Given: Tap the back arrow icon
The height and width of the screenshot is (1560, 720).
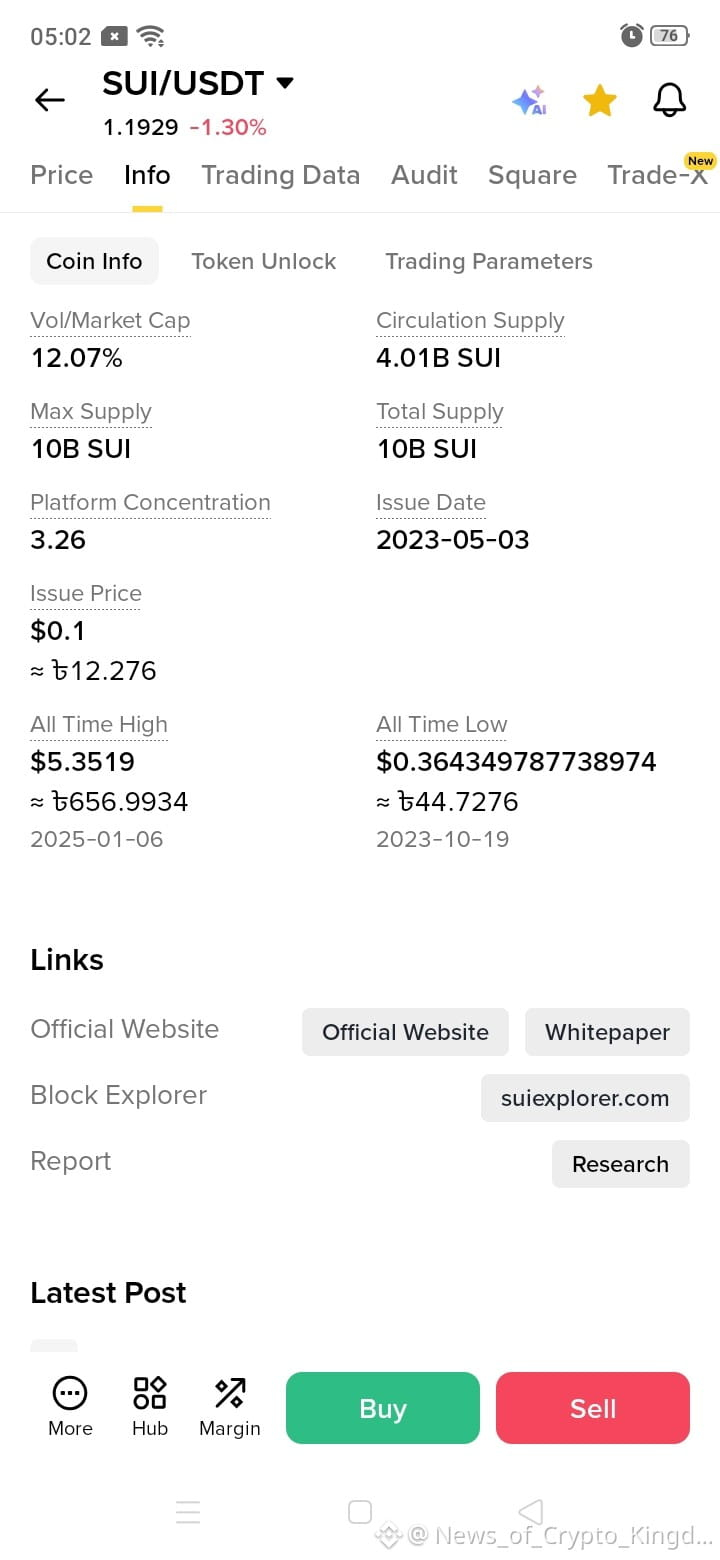Looking at the screenshot, I should [x=49, y=100].
